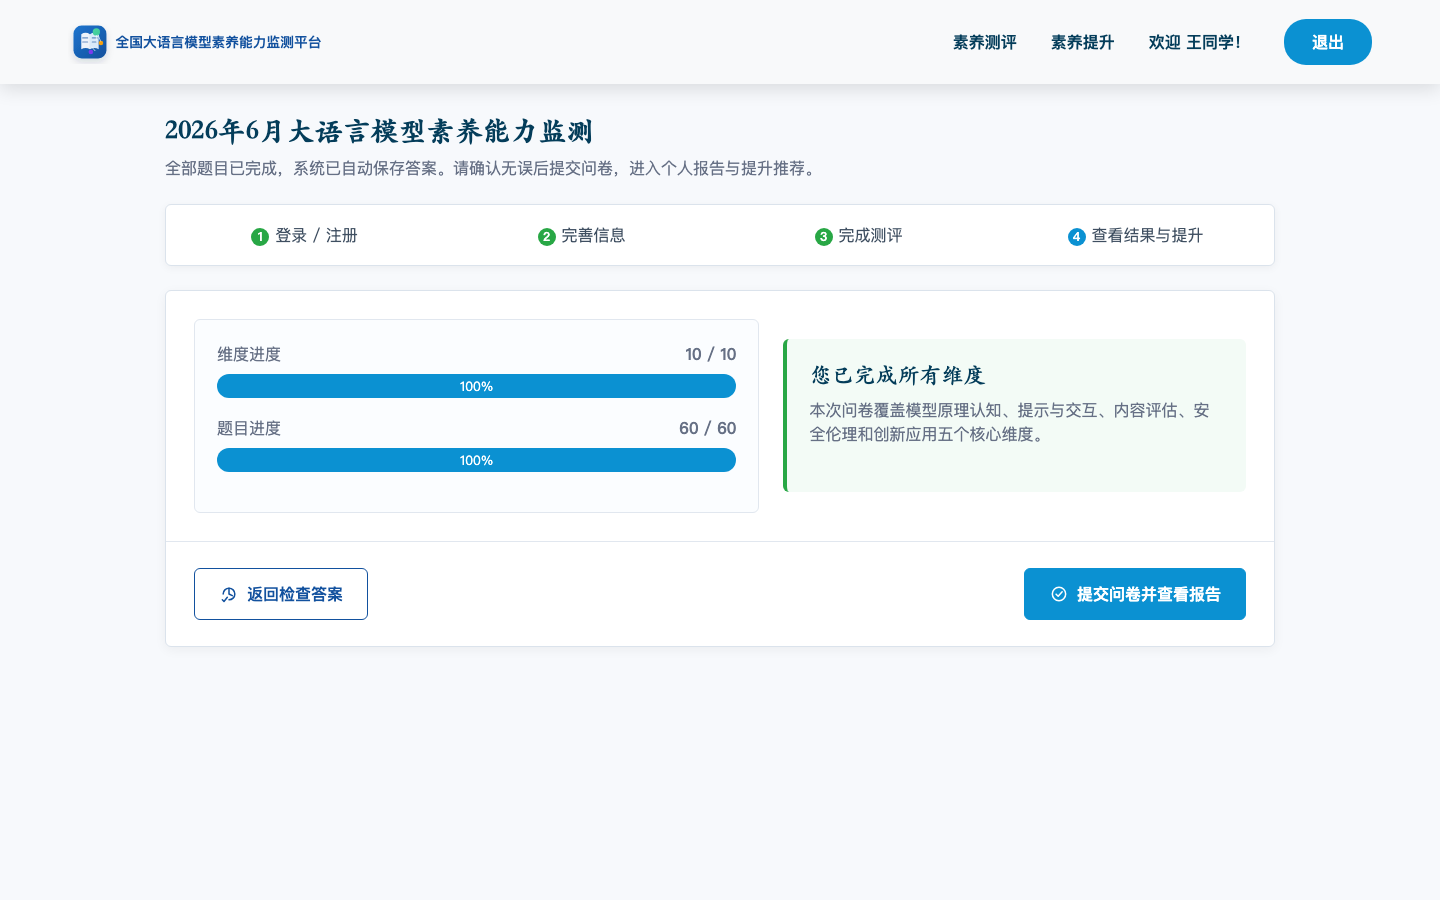
Task: Click the 题目进度 progress bar
Action: point(476,460)
